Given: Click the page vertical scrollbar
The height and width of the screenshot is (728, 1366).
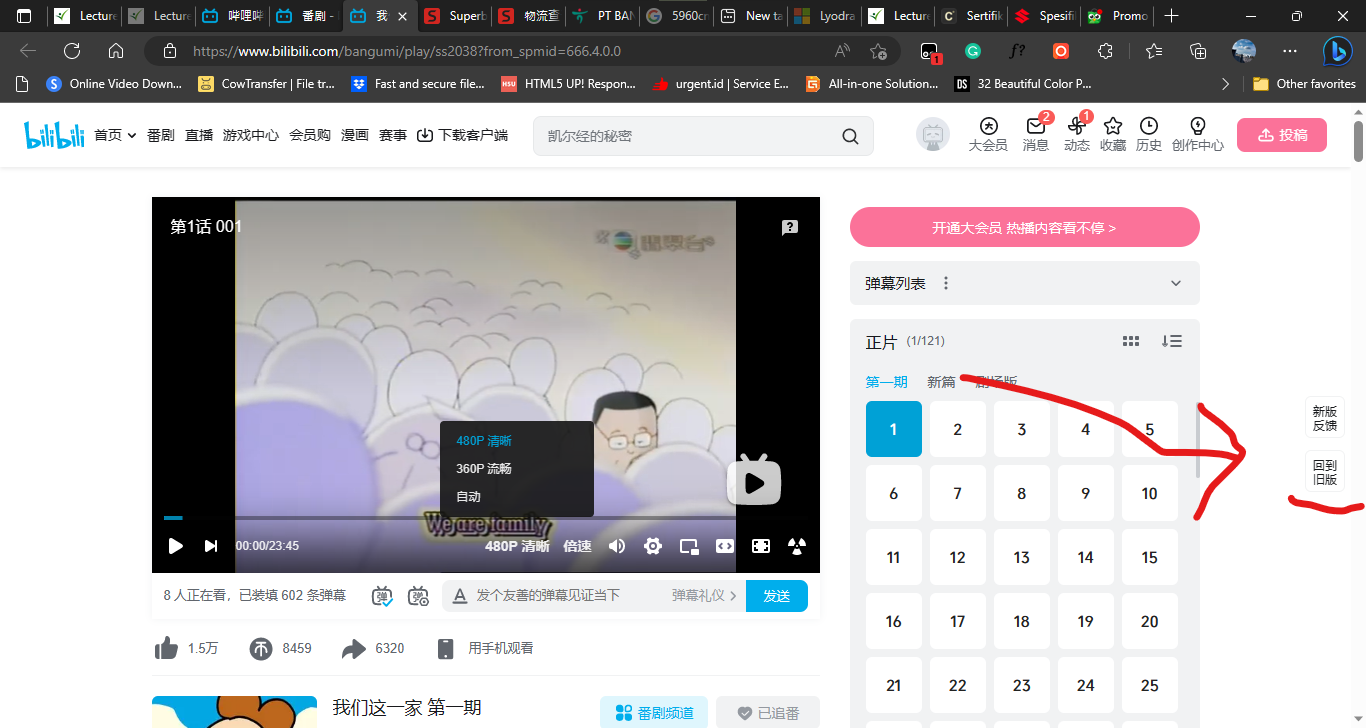Looking at the screenshot, I should click(x=1358, y=142).
